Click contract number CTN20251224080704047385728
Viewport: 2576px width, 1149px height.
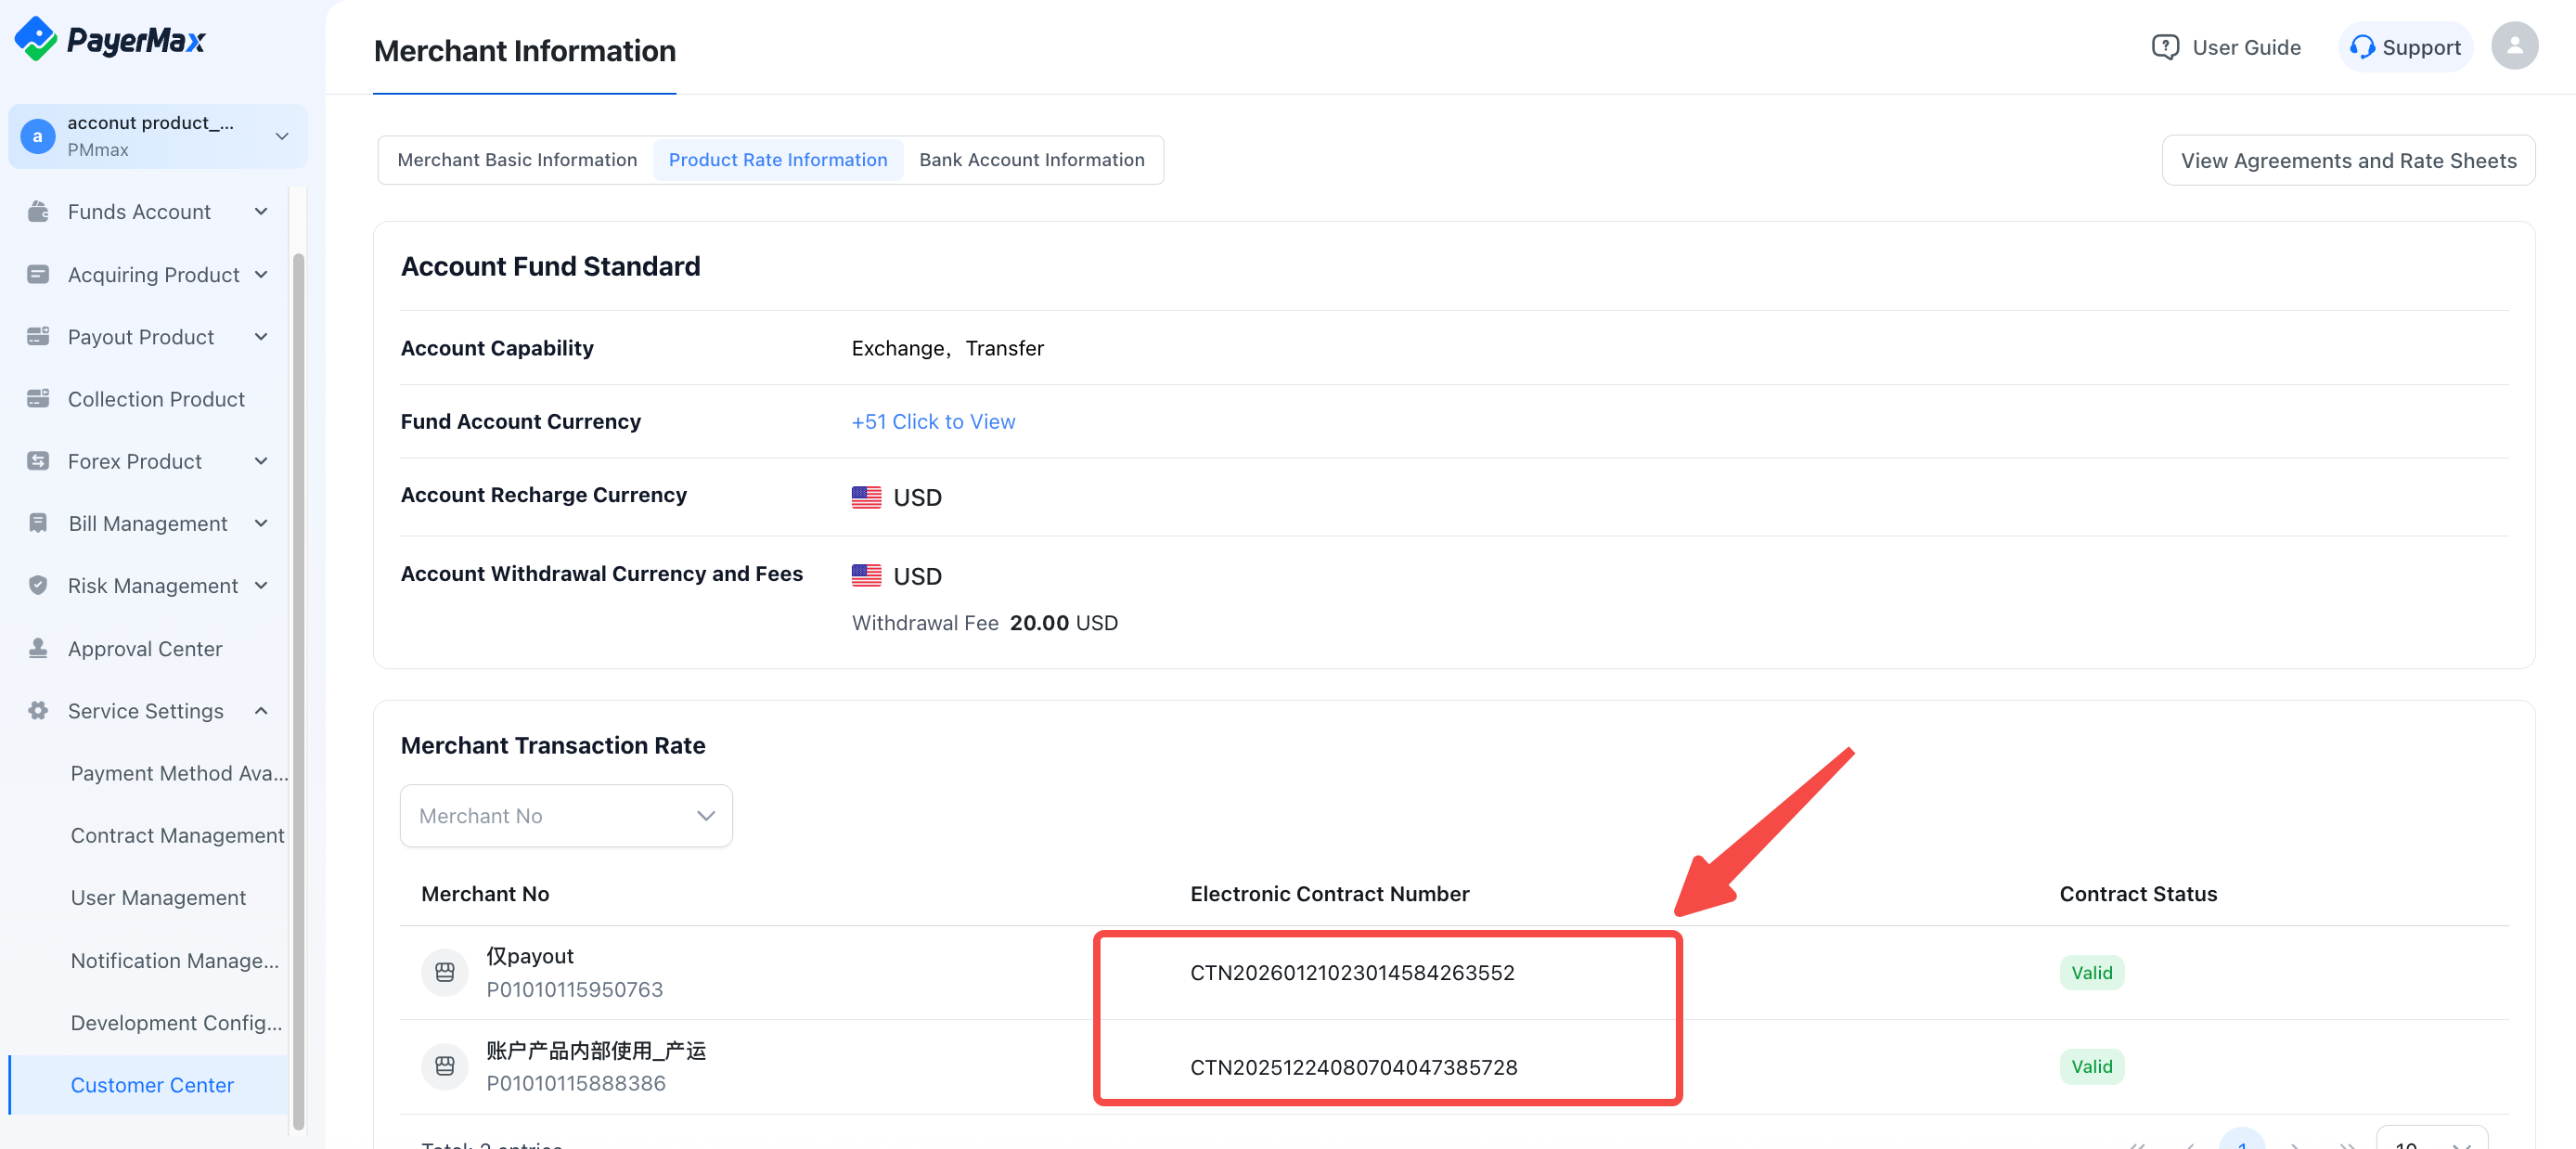(1353, 1066)
